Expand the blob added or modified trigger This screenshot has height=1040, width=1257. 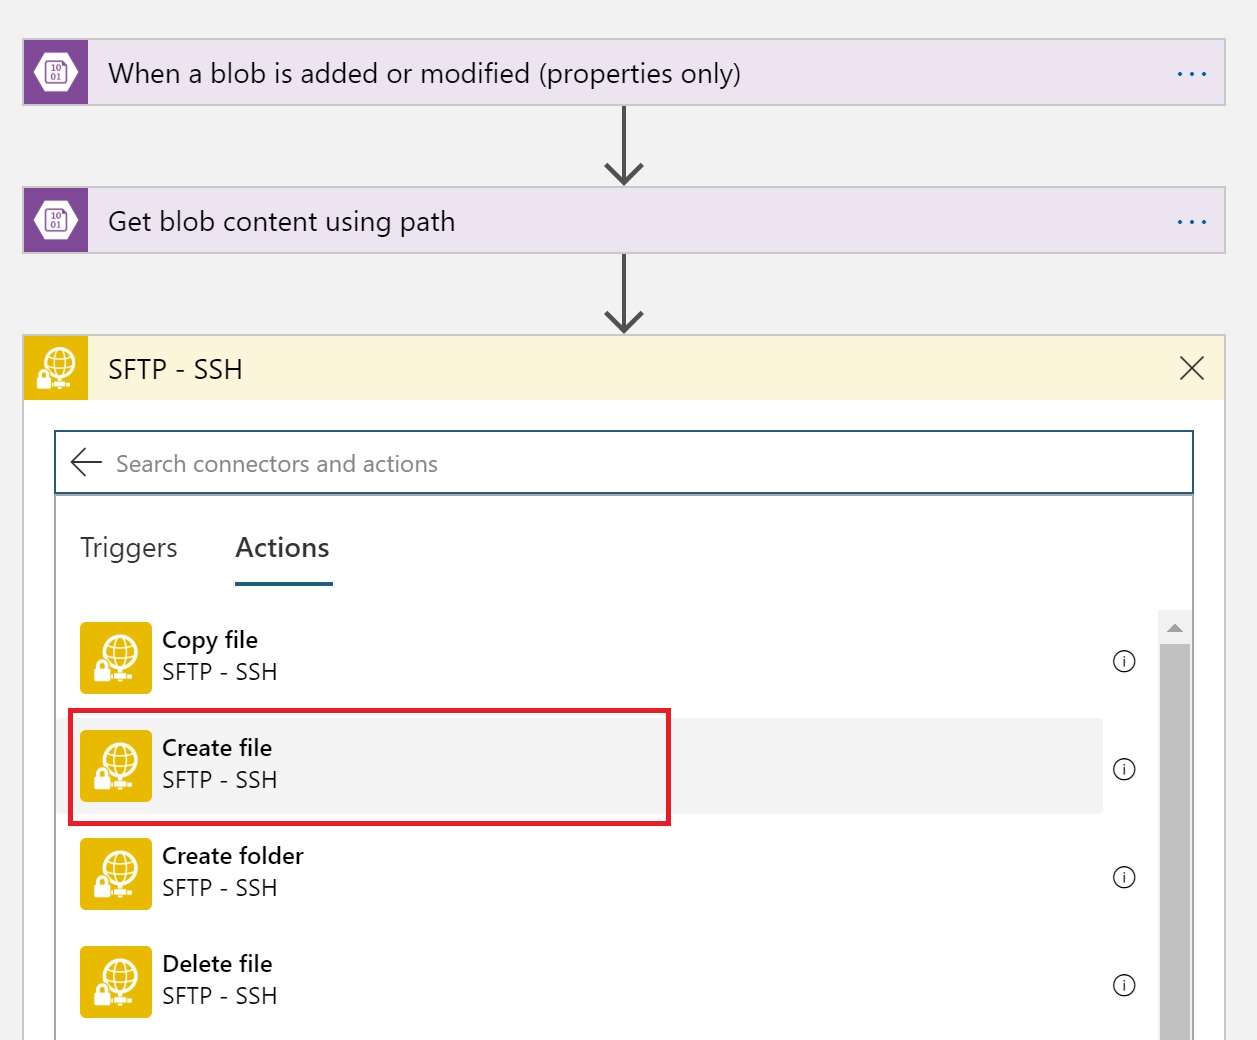coord(424,74)
